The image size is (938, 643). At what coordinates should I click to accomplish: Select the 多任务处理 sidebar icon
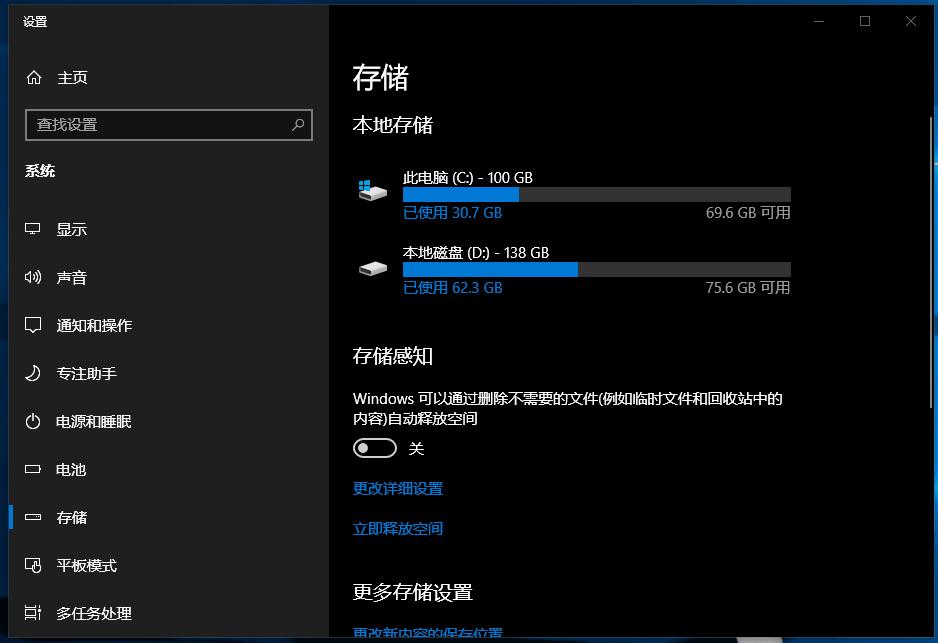[x=33, y=613]
